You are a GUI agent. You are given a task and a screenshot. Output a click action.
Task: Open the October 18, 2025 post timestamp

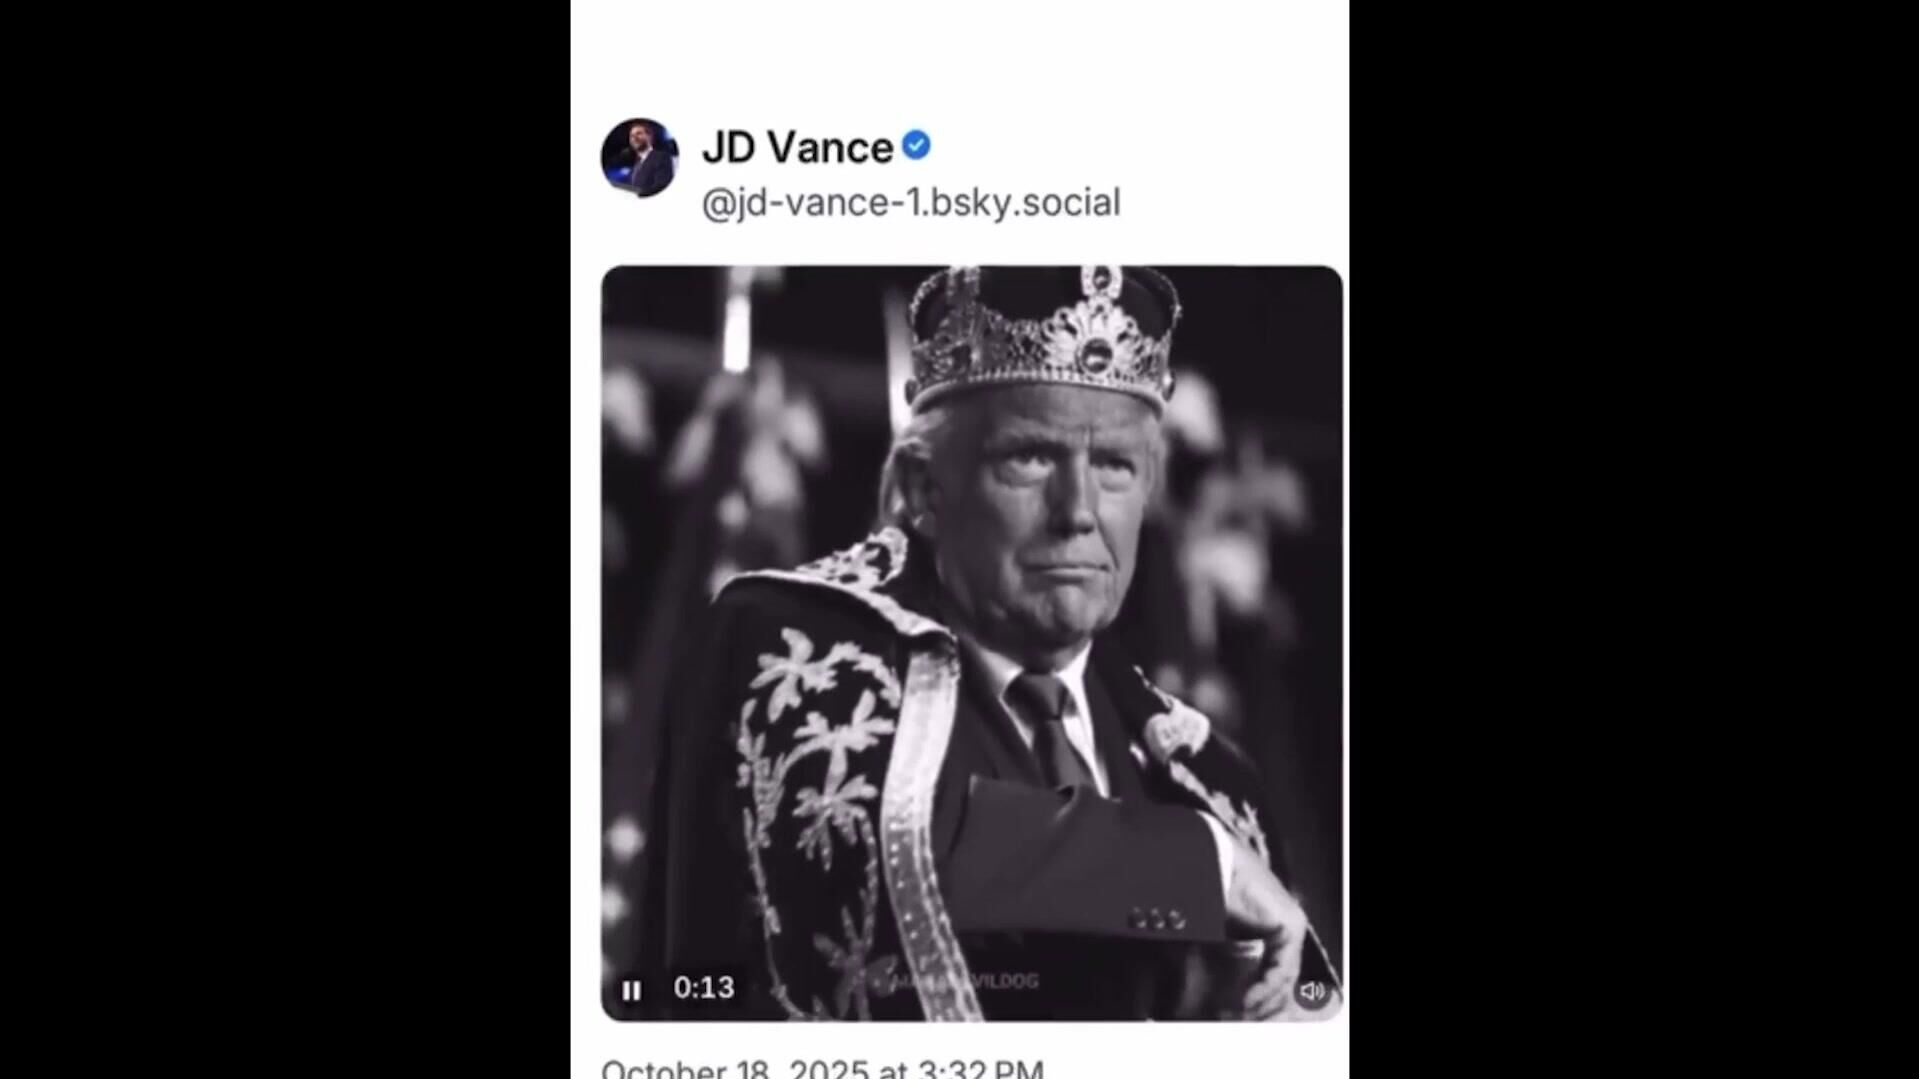click(822, 1068)
